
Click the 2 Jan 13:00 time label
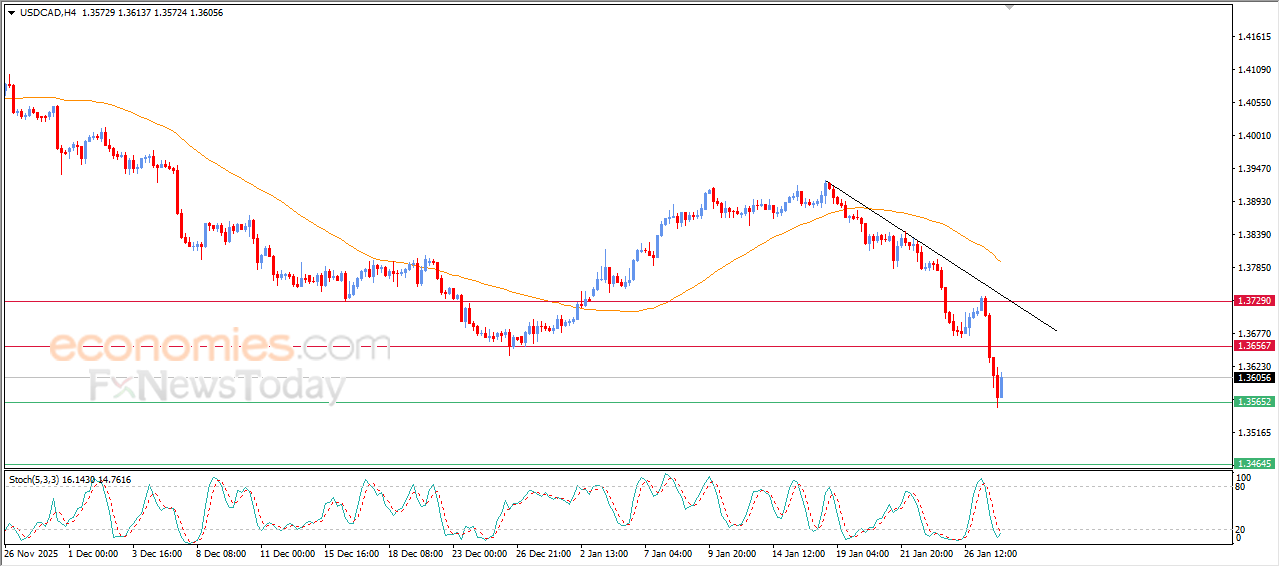[603, 553]
